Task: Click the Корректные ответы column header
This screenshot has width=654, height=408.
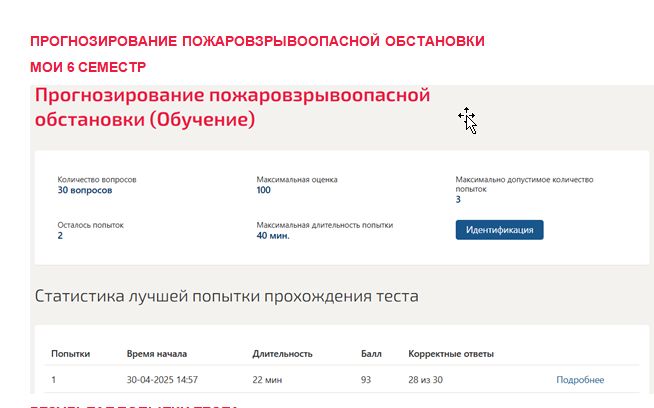Action: click(x=451, y=354)
